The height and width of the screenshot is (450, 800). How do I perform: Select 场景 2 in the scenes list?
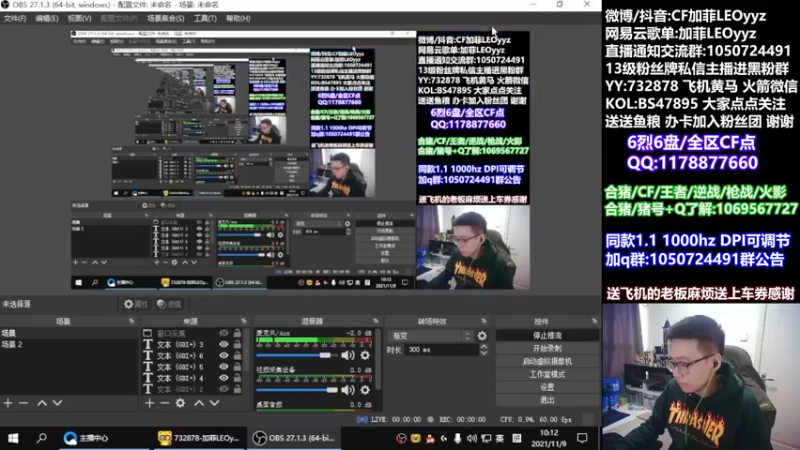click(69, 344)
